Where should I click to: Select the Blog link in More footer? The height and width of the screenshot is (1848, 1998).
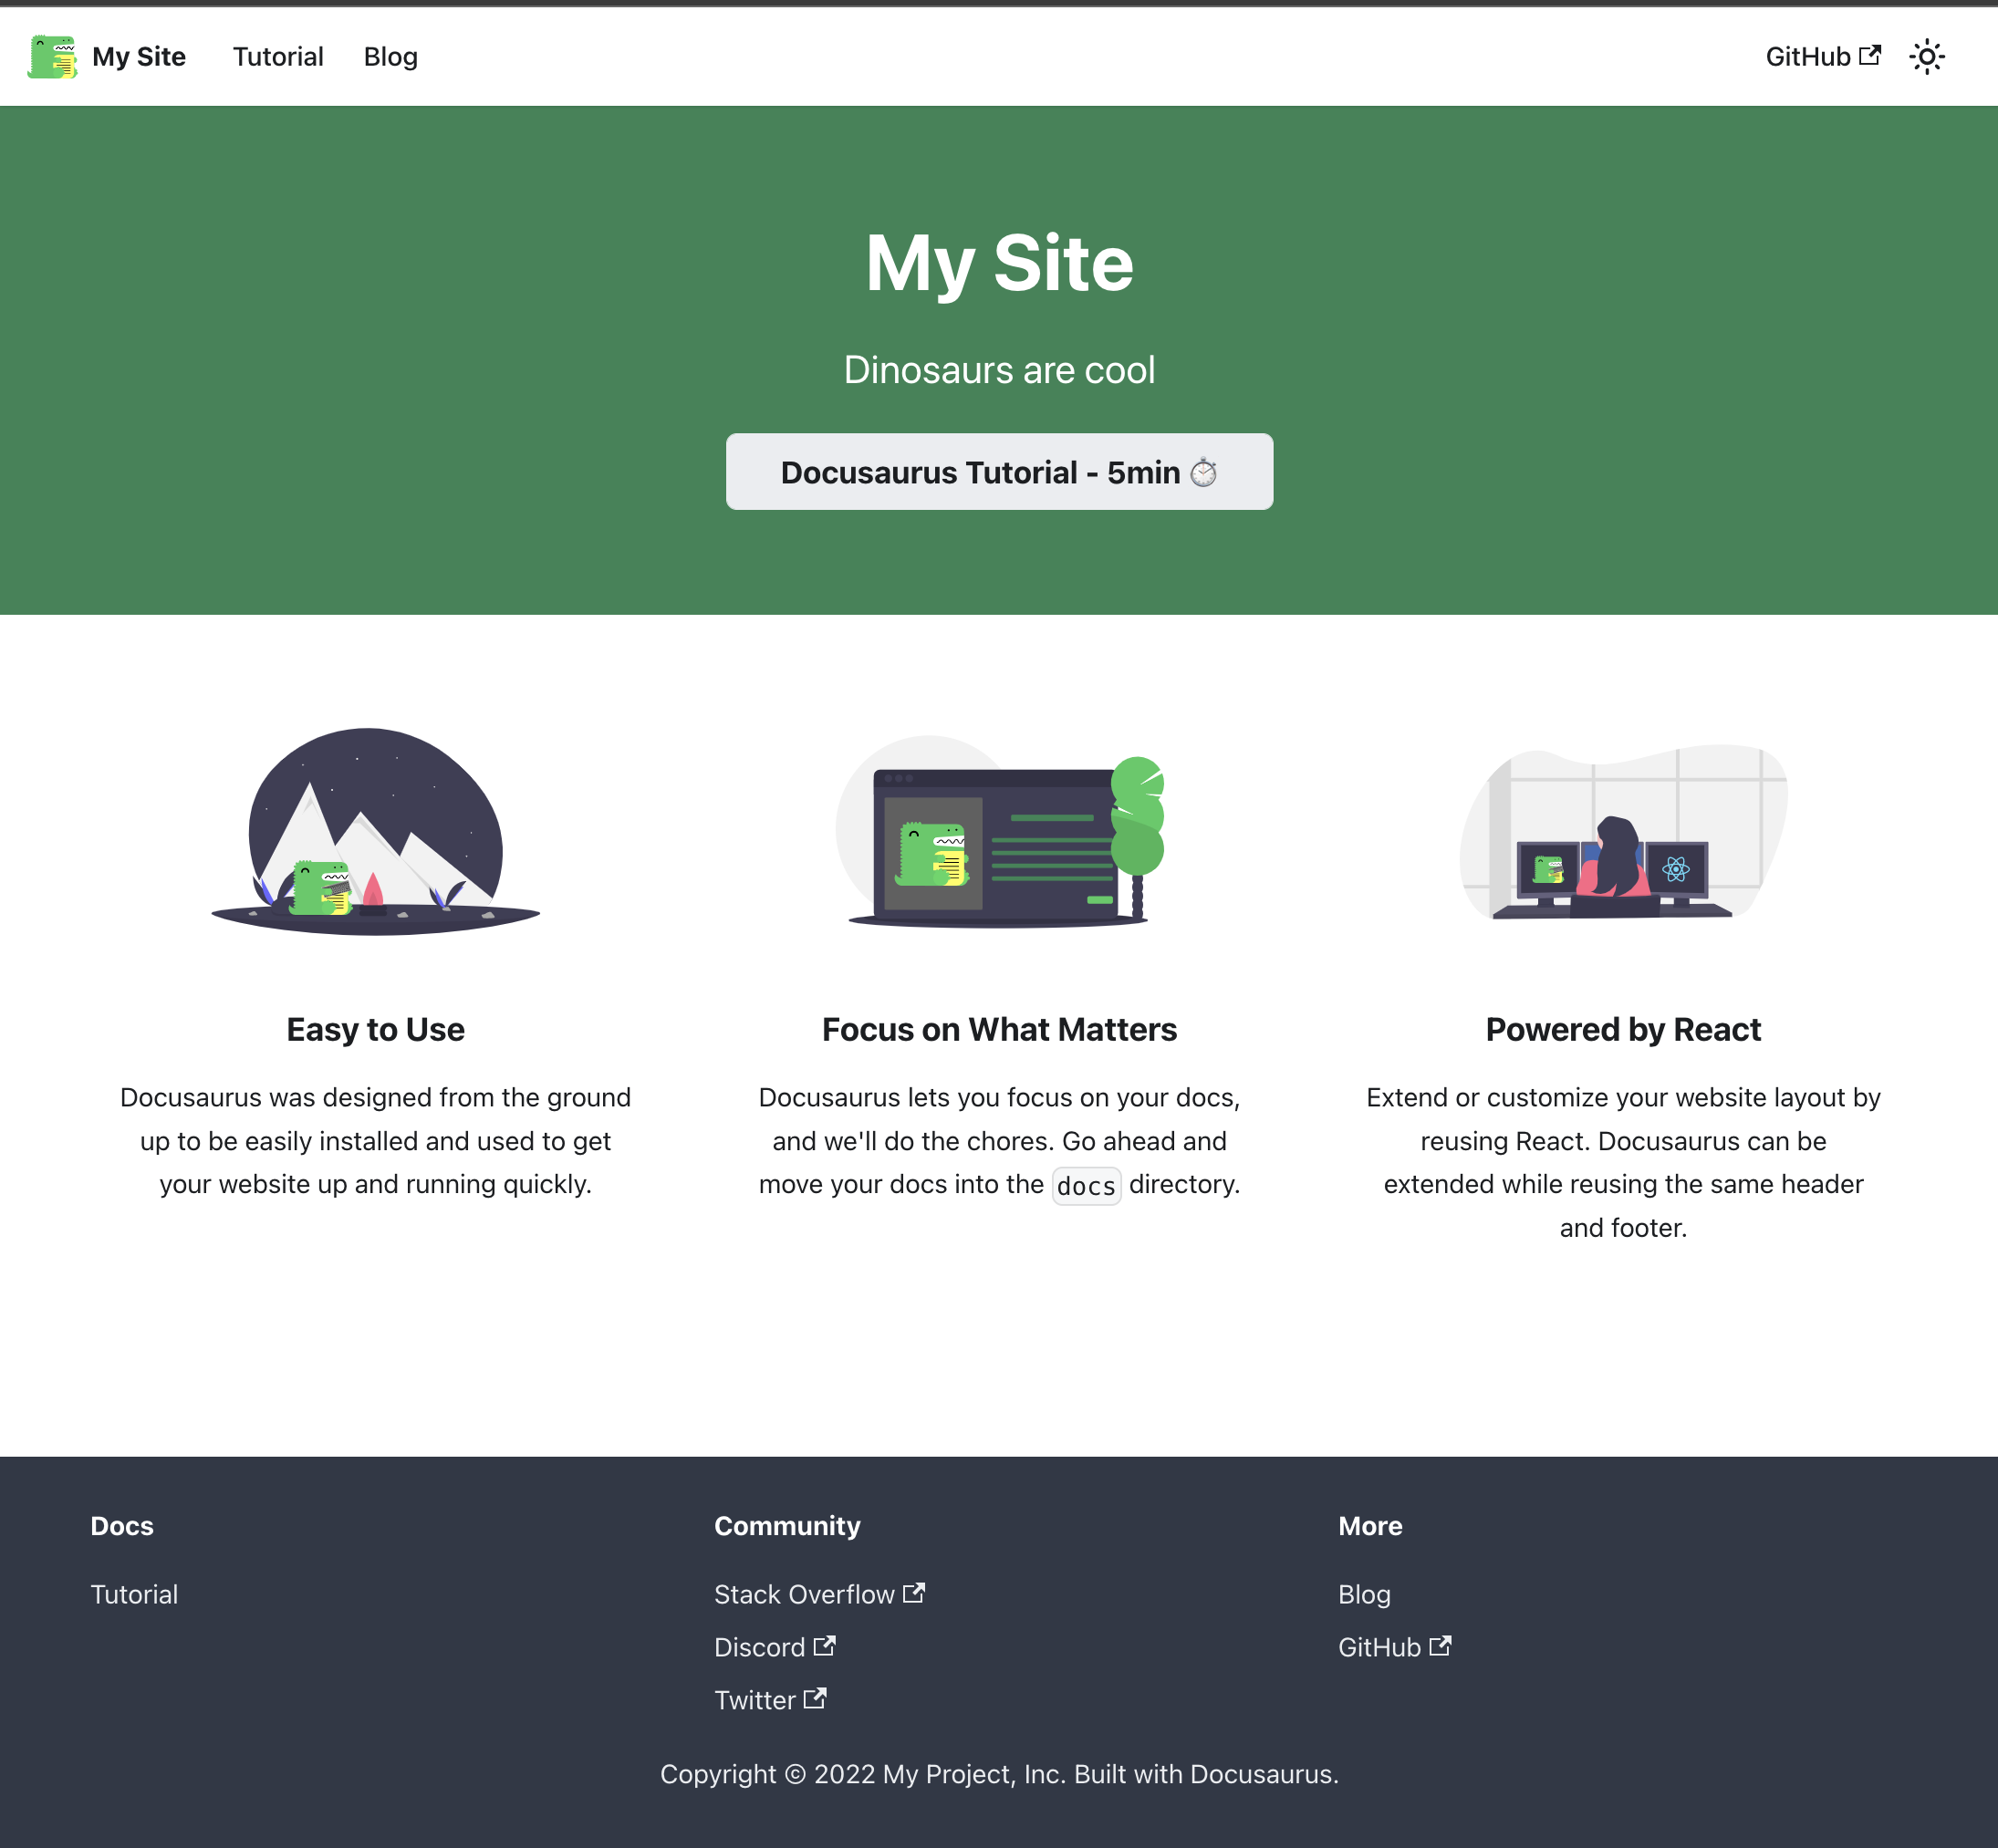point(1363,1593)
